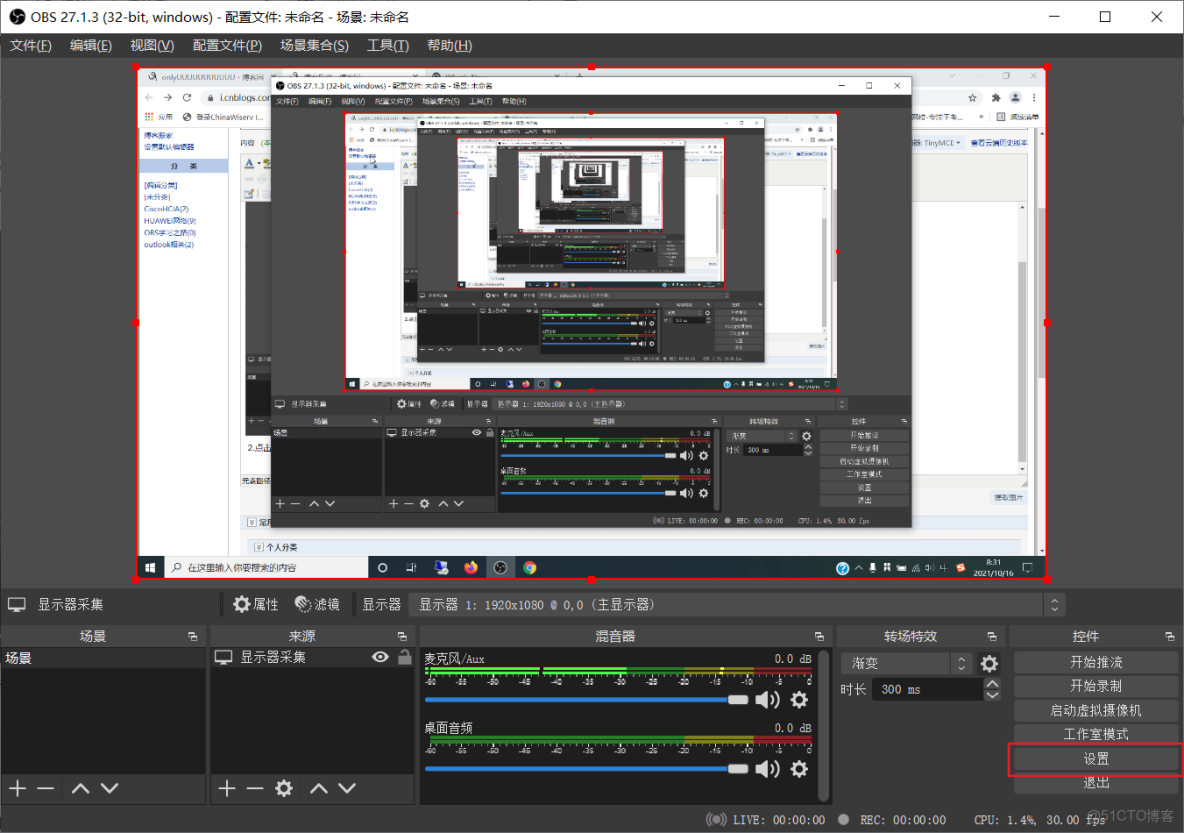Open transition properties gear icon
Image resolution: width=1184 pixels, height=833 pixels.
click(x=989, y=663)
